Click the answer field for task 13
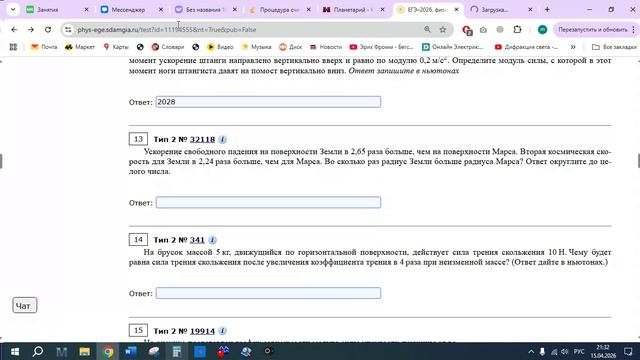 pos(268,202)
